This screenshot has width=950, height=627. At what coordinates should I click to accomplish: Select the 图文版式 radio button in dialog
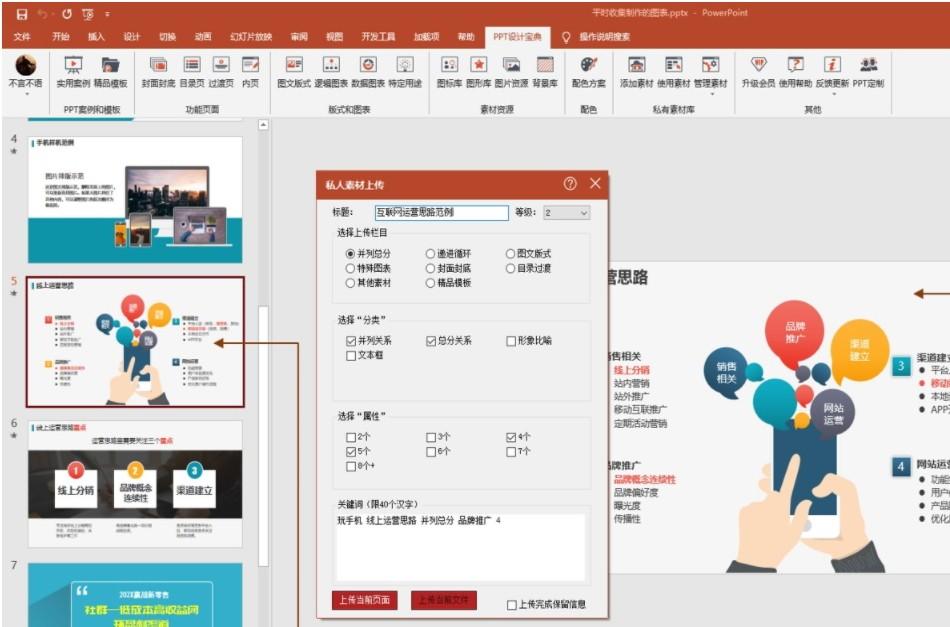click(x=510, y=253)
